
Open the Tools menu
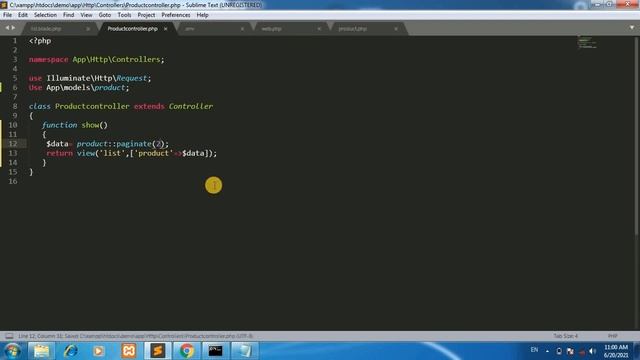click(124, 15)
